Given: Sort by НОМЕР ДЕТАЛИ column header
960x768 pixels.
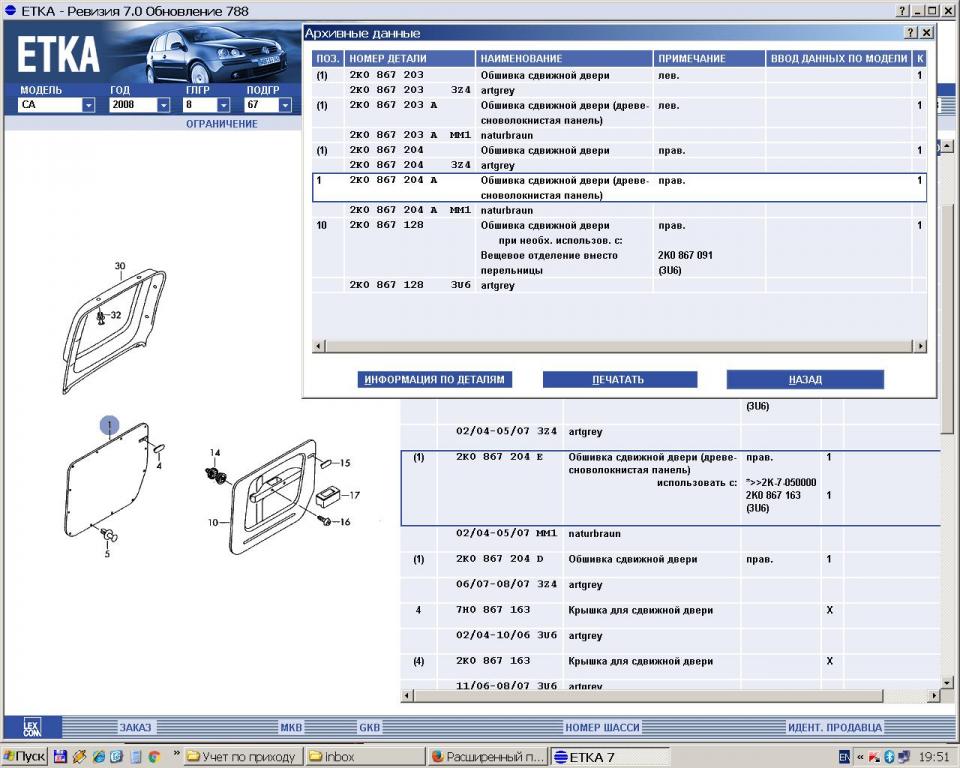Looking at the screenshot, I should coord(410,59).
